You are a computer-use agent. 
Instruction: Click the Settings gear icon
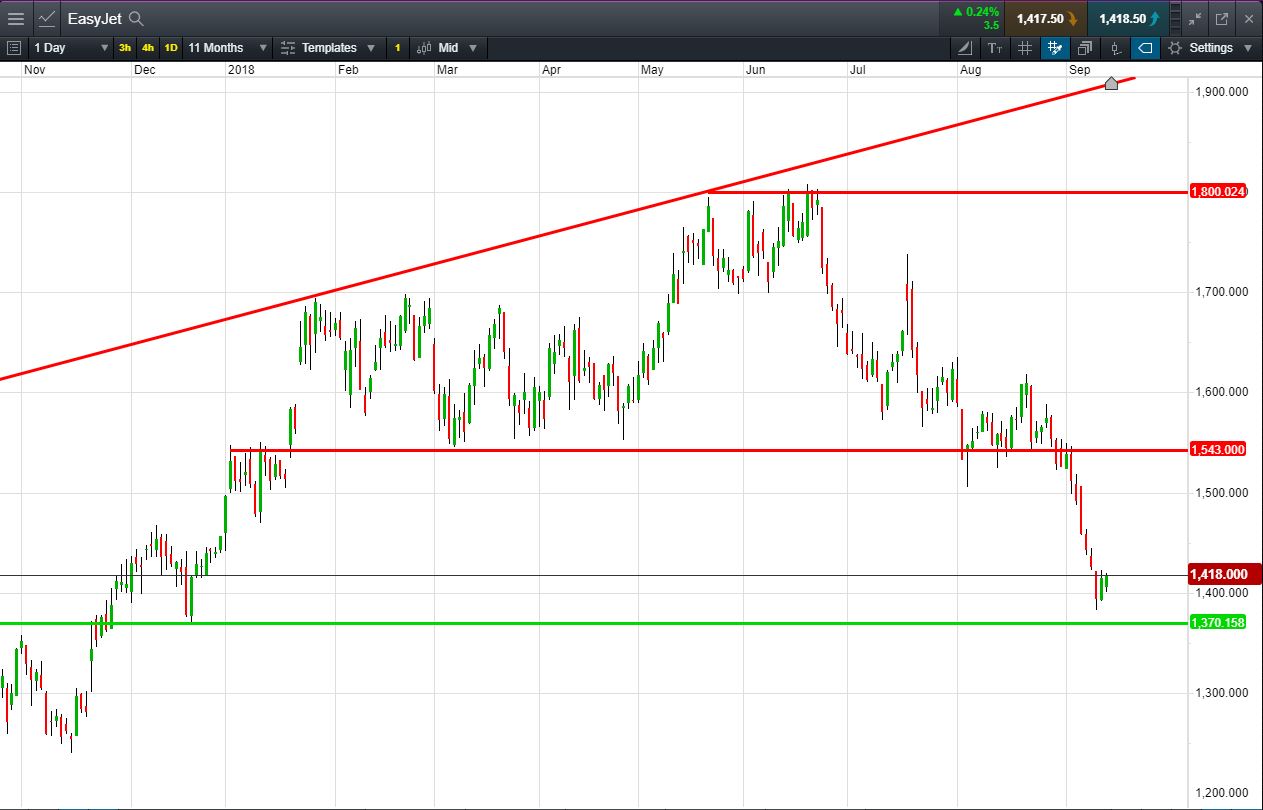click(x=1175, y=47)
